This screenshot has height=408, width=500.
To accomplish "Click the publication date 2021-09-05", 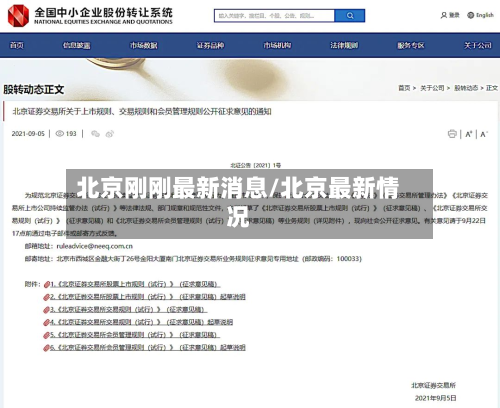I will pyautogui.click(x=28, y=134).
